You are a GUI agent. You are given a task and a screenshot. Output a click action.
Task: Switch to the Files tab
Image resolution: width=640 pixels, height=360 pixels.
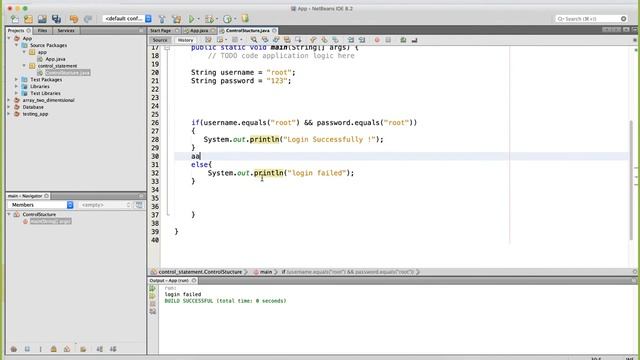point(42,31)
